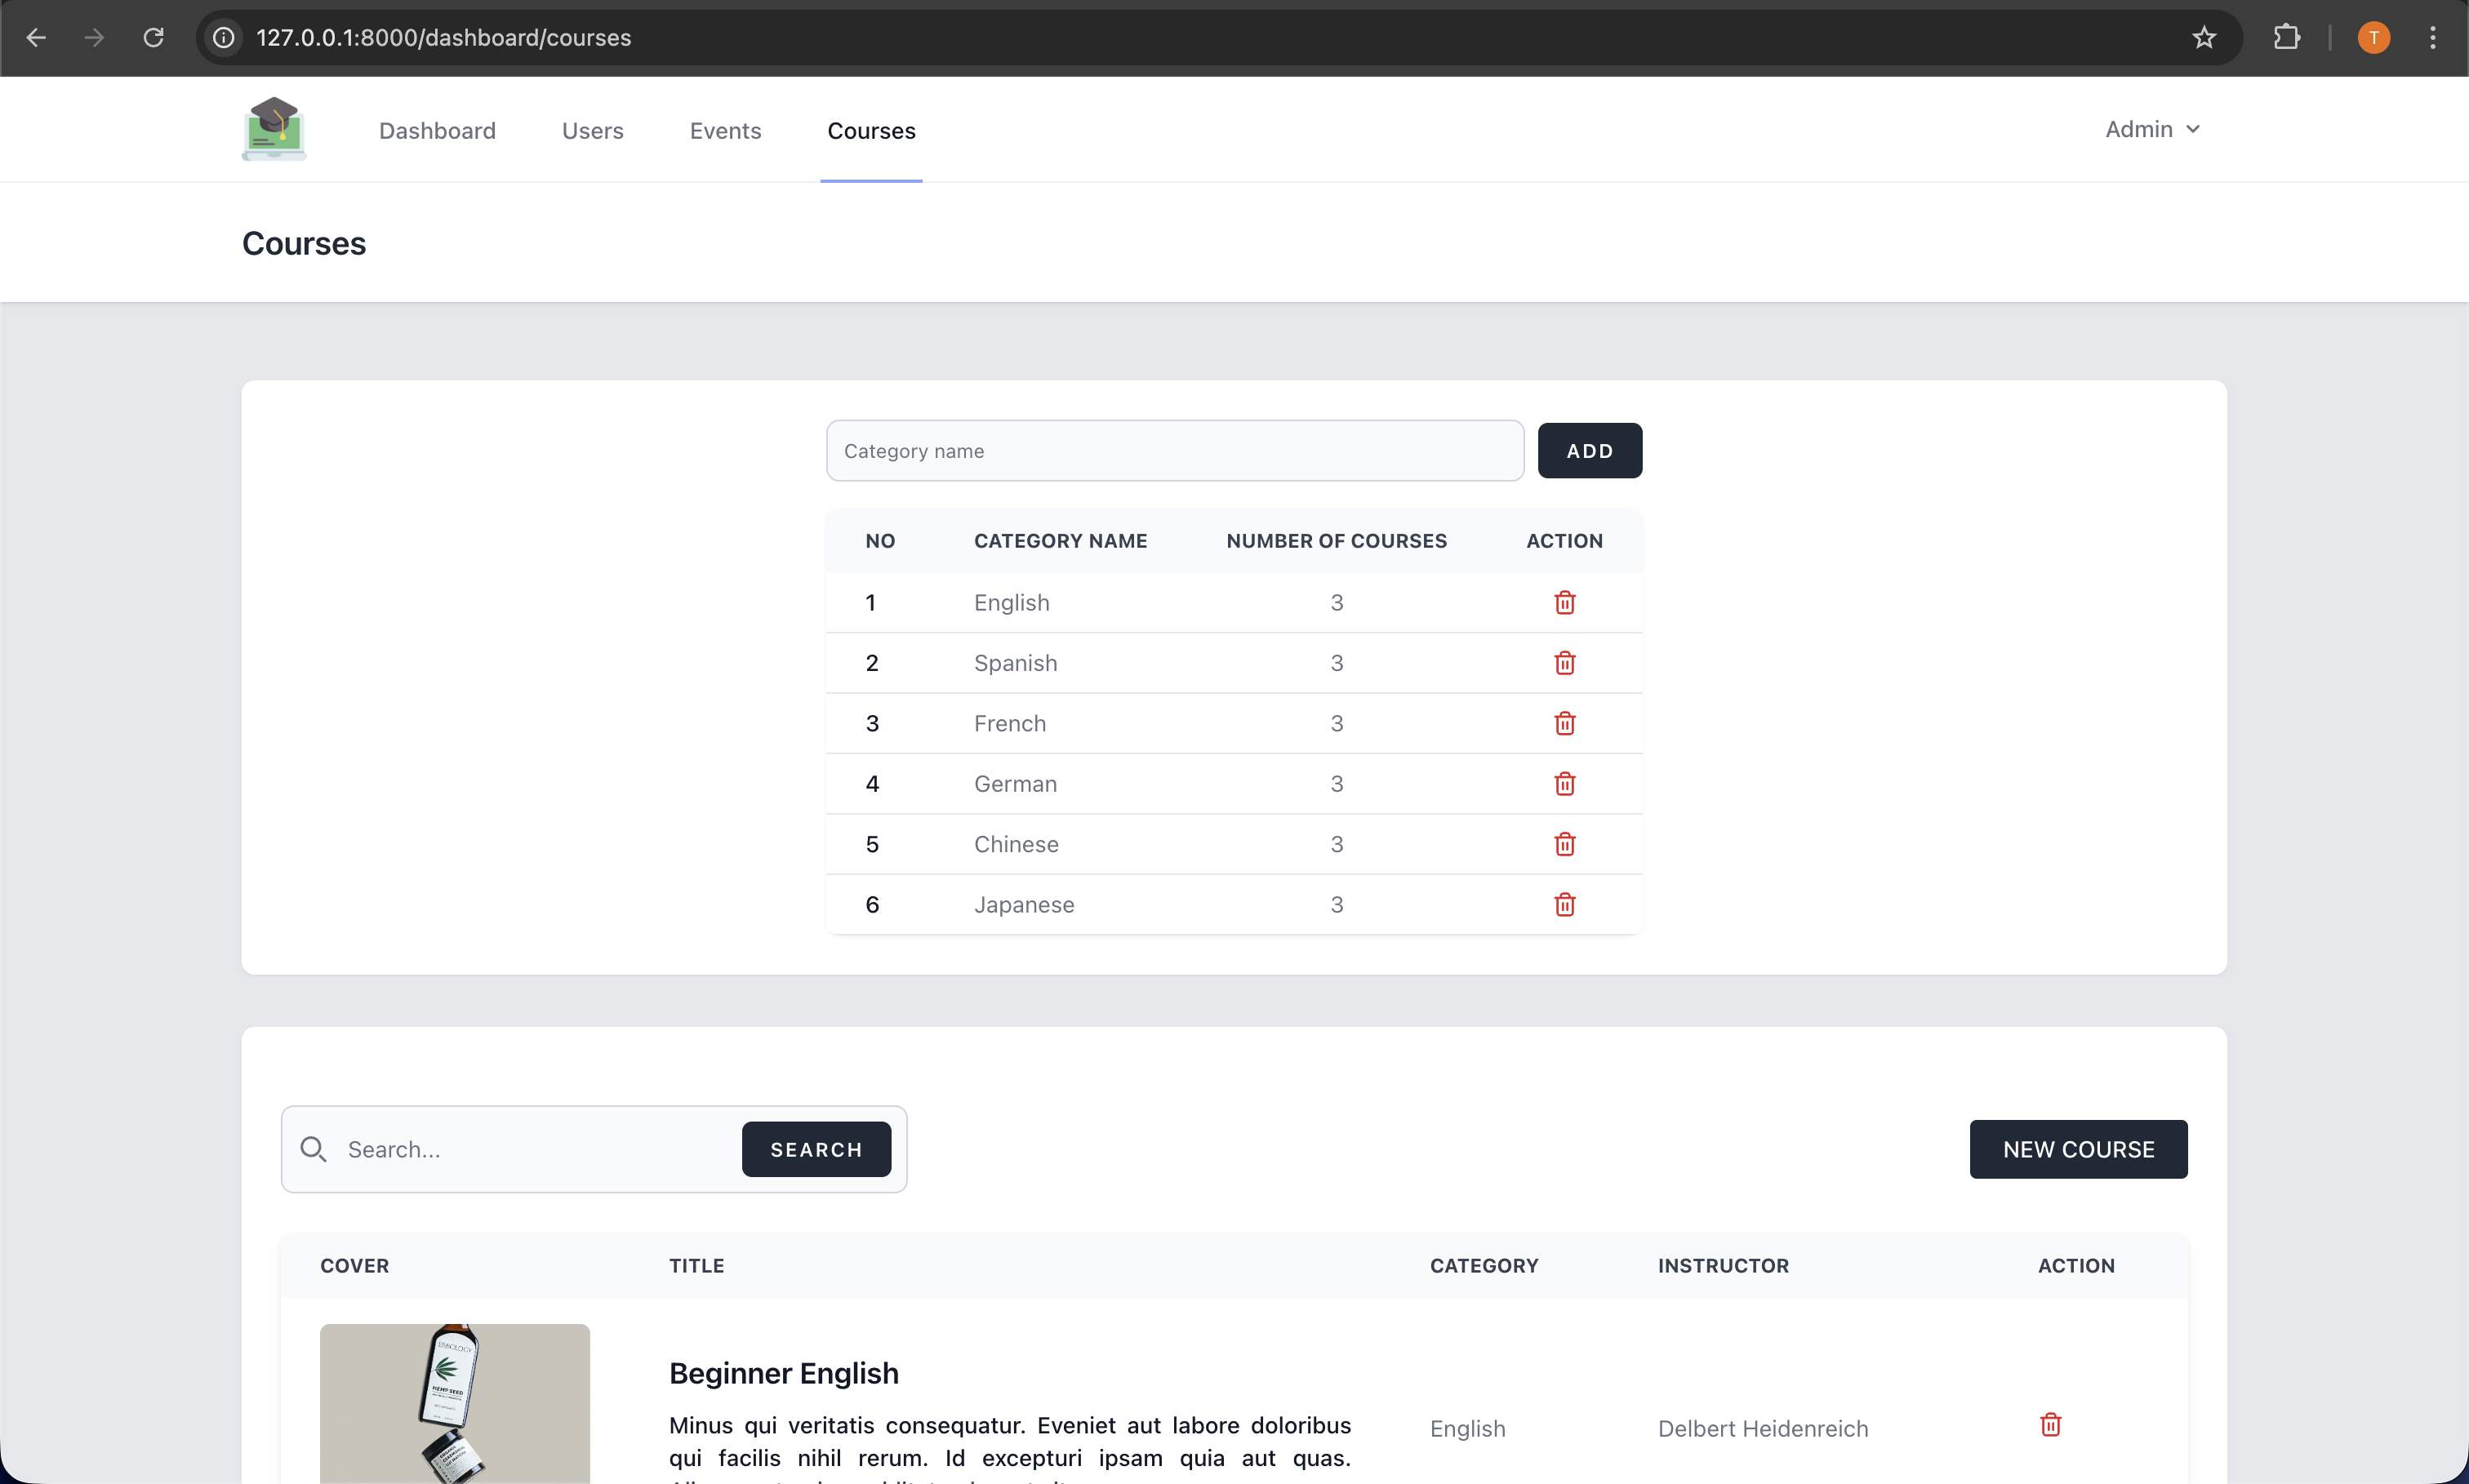The width and height of the screenshot is (2469, 1484).
Task: Reload the page with refresh icon
Action: click(x=153, y=38)
